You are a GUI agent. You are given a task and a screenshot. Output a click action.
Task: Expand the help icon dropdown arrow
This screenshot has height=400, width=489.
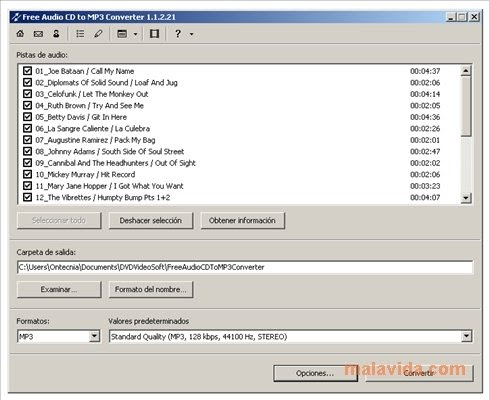(x=192, y=34)
